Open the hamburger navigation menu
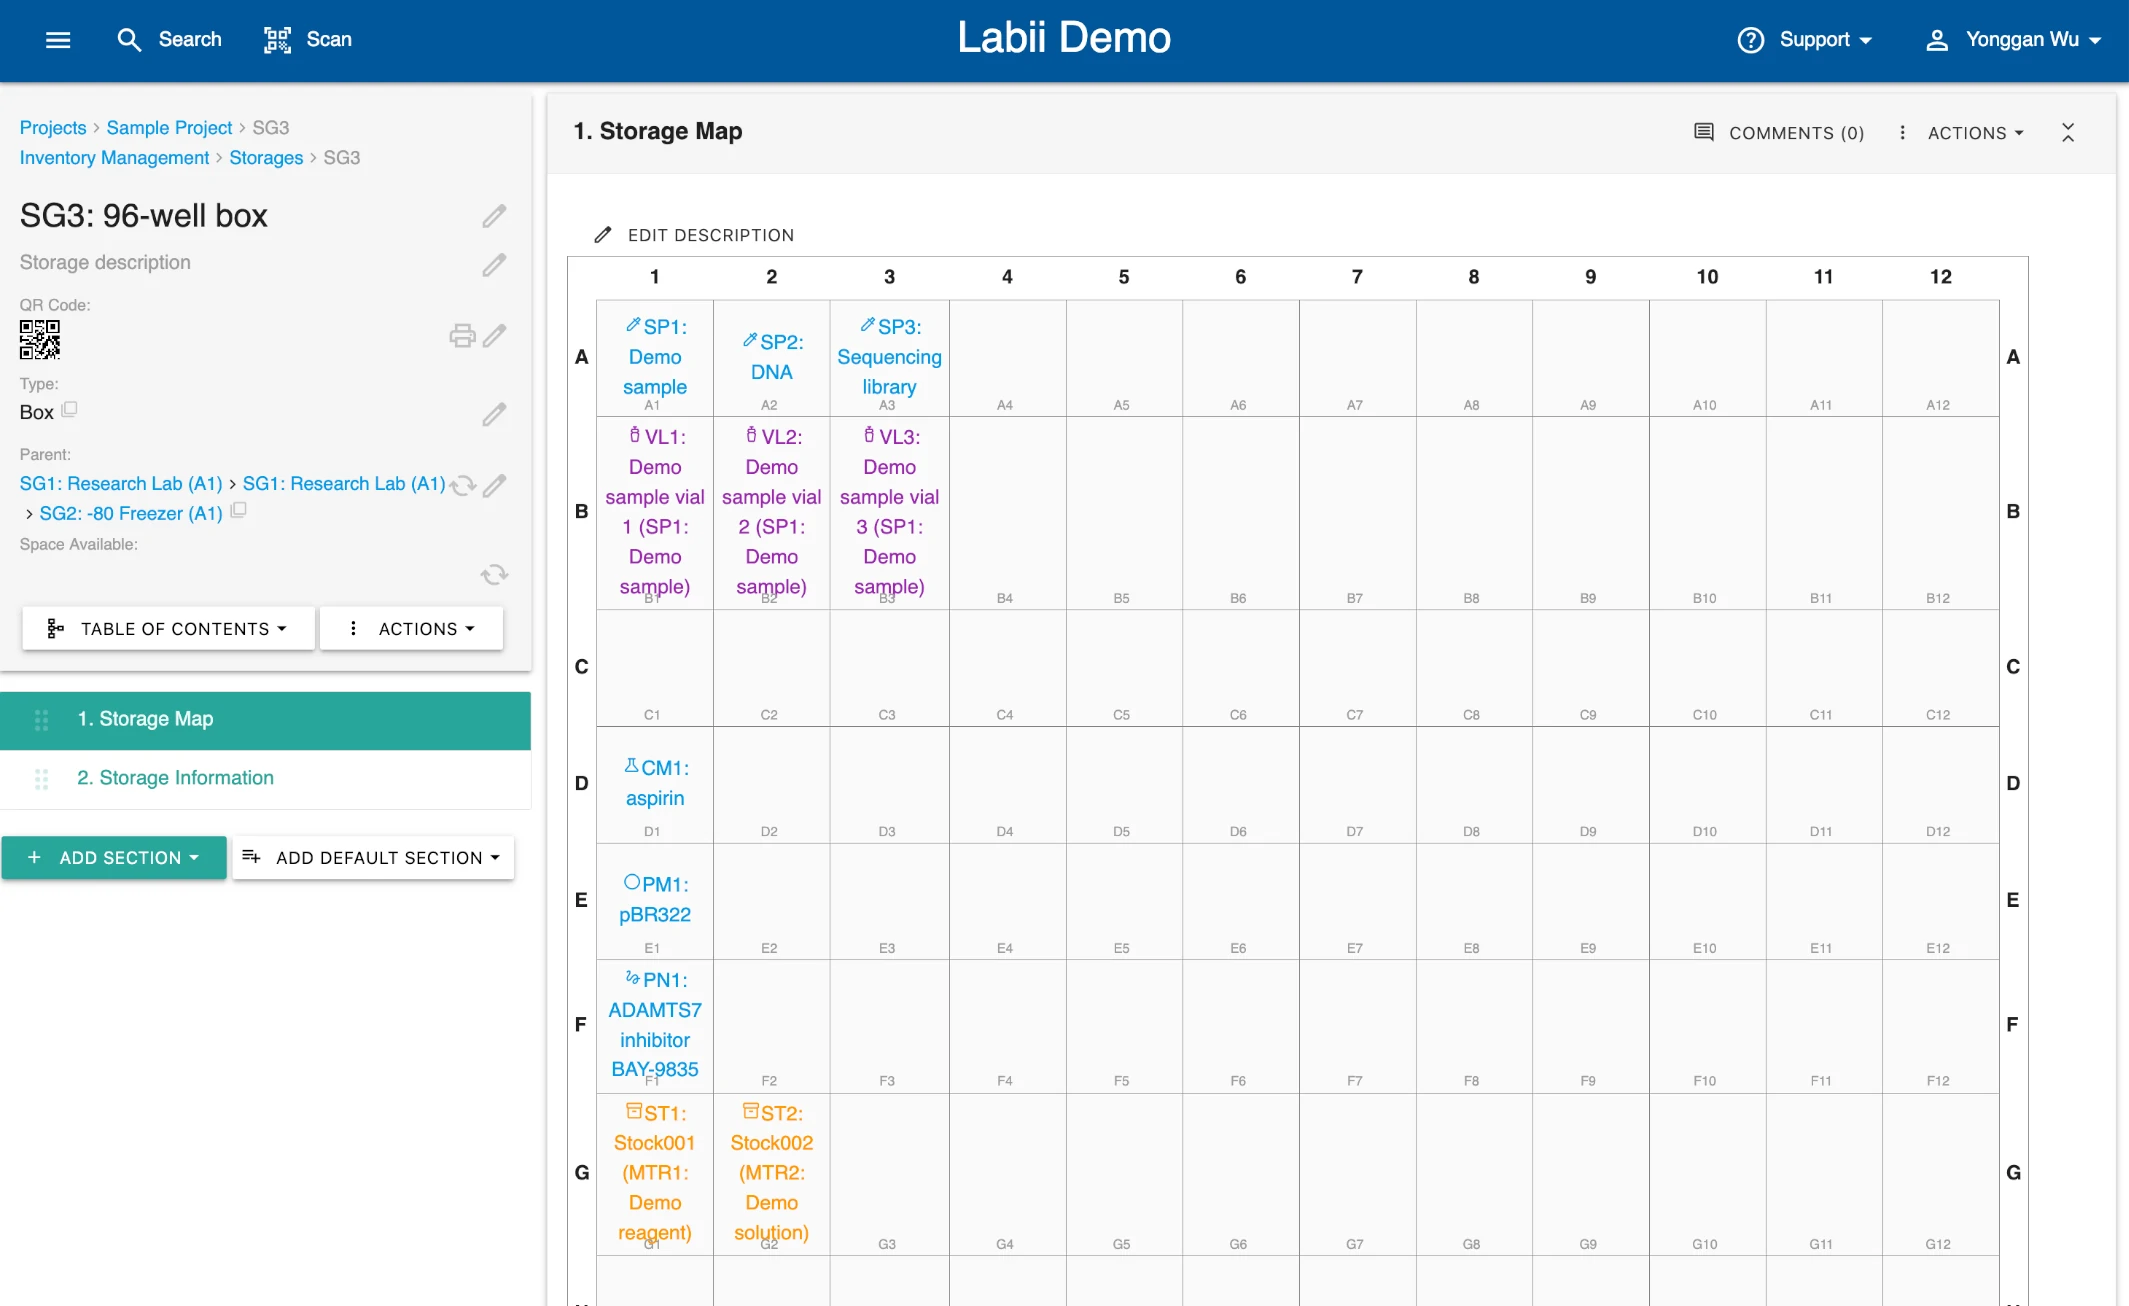This screenshot has width=2129, height=1306. [x=58, y=40]
